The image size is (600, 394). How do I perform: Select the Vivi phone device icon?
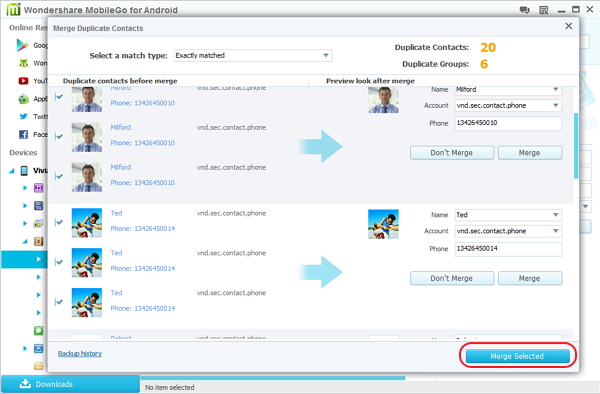(24, 171)
